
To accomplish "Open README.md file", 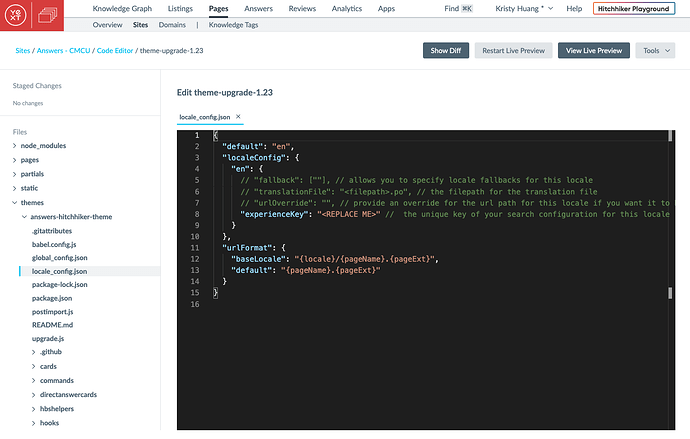I will (52, 325).
